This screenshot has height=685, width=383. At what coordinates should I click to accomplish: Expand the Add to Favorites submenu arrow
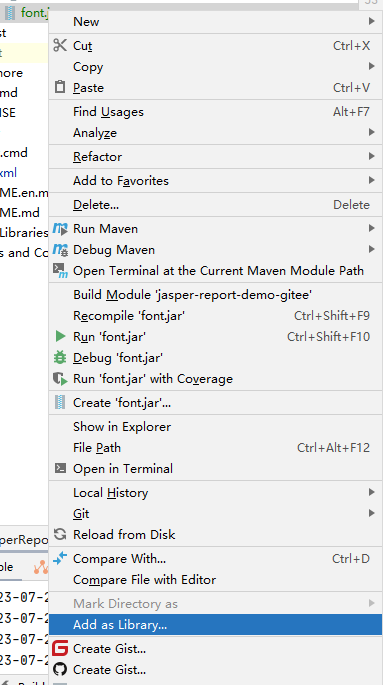(371, 180)
